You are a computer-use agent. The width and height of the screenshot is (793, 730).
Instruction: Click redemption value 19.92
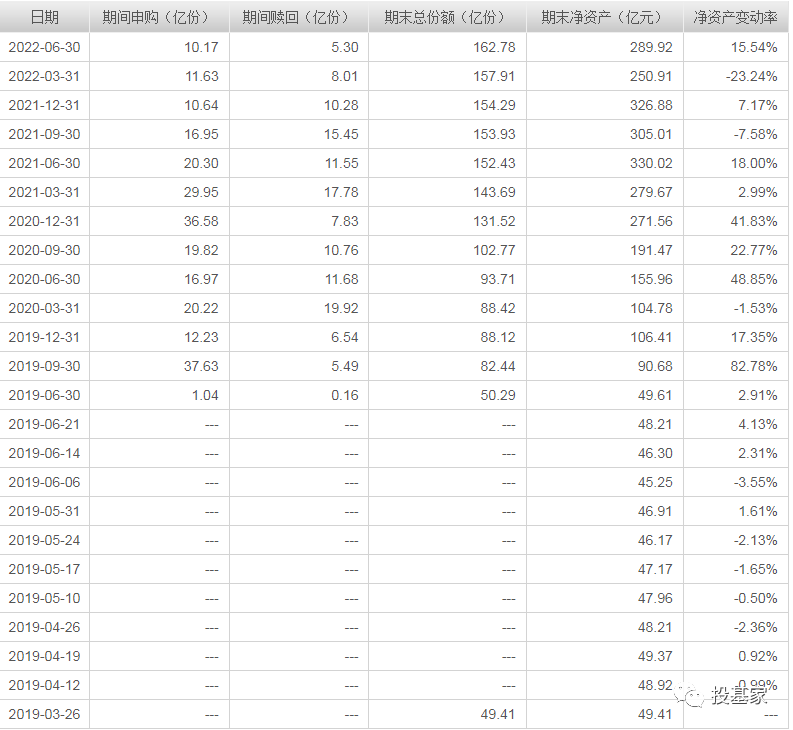(341, 309)
